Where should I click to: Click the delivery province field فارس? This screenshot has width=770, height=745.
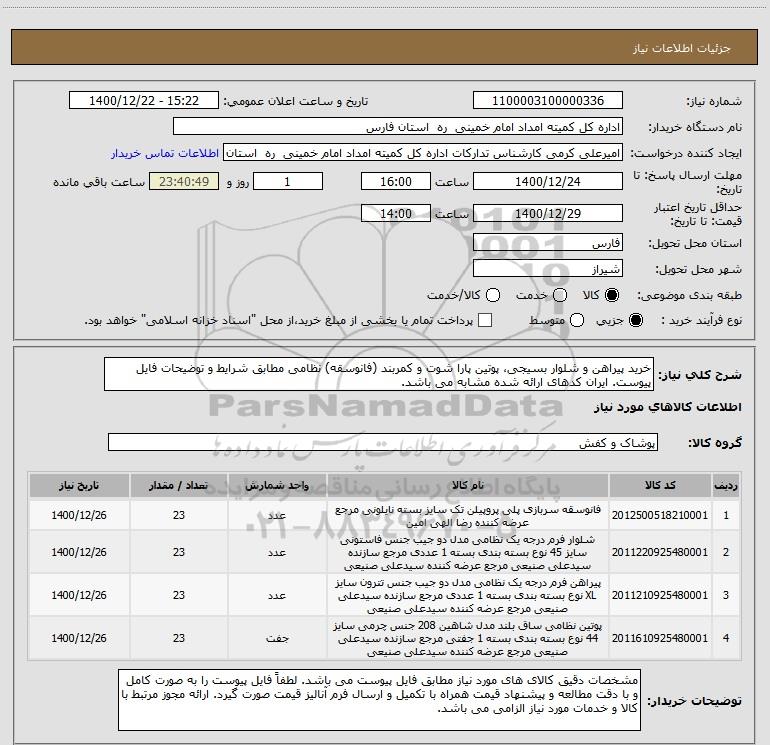click(x=548, y=243)
